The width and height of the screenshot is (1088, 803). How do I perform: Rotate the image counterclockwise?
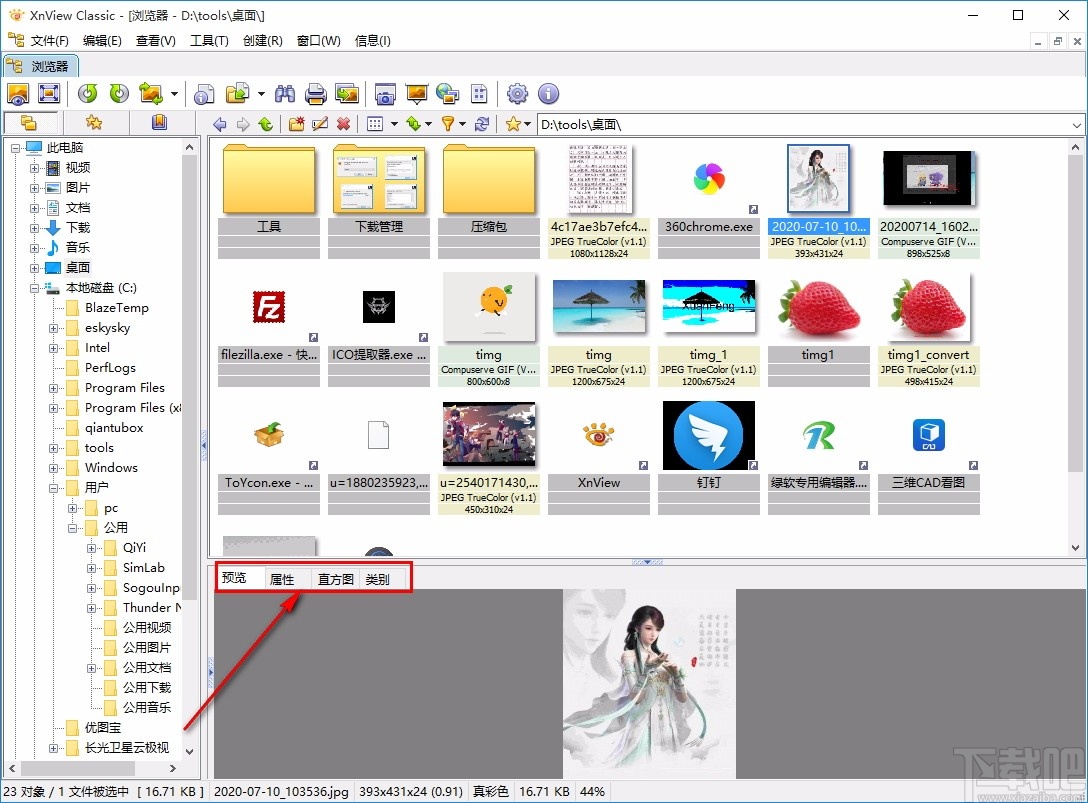click(89, 94)
